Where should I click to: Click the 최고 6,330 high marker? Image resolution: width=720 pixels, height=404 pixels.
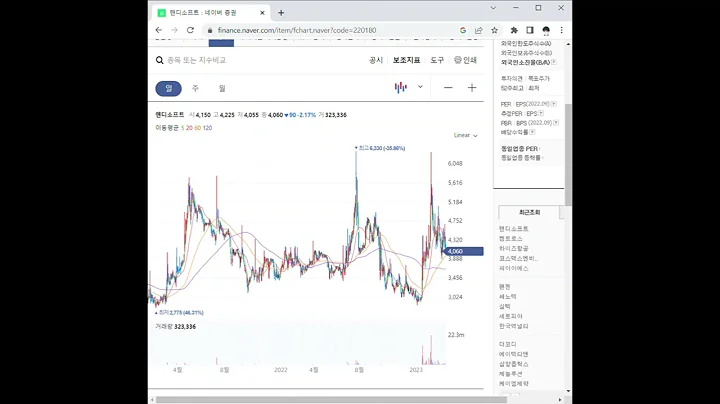380,148
